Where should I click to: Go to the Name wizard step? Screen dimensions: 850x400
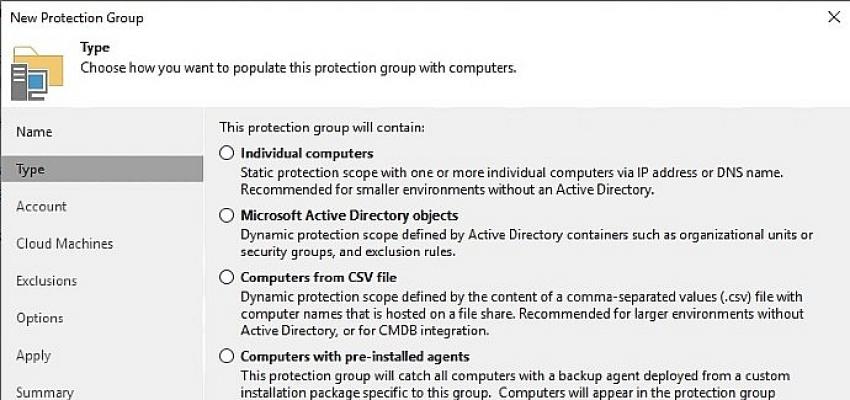34,132
